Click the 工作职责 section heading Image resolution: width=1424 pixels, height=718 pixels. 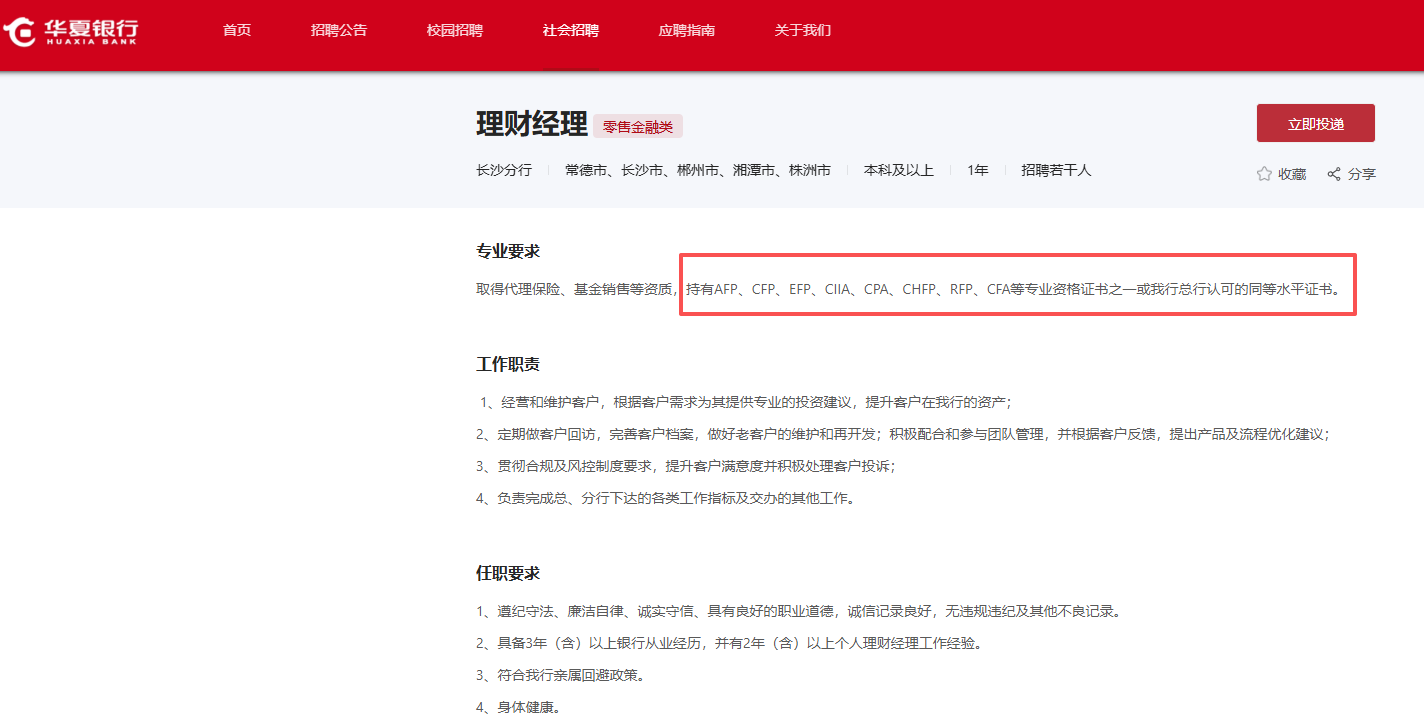tap(508, 365)
